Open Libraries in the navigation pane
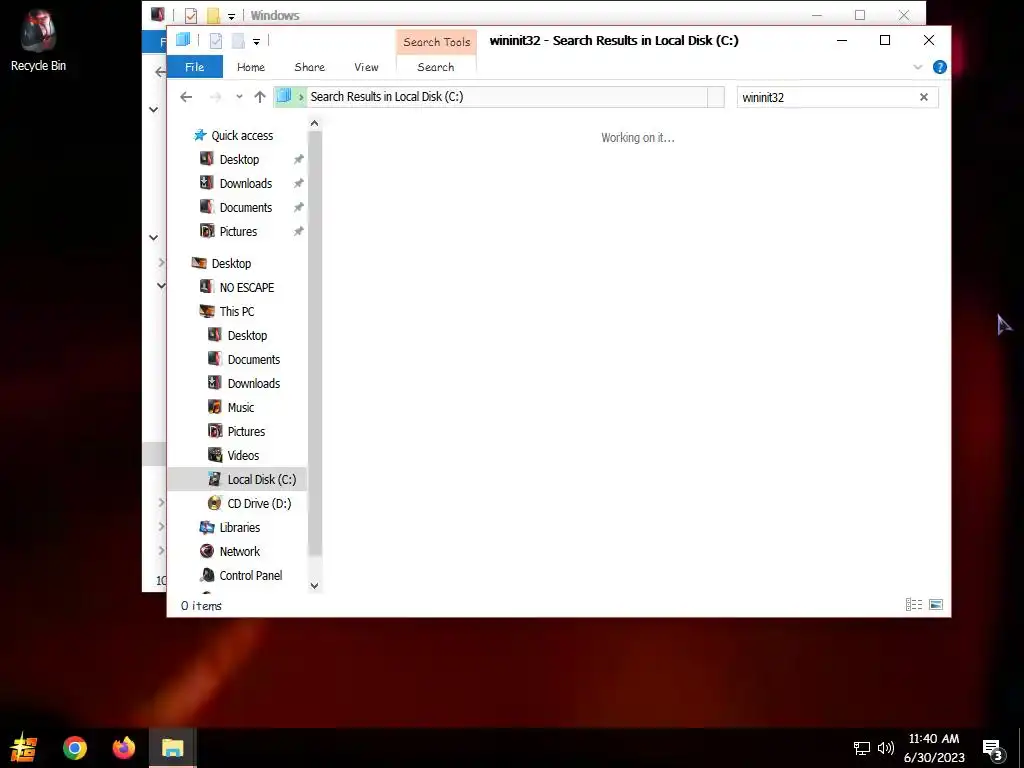Viewport: 1024px width, 768px height. (x=239, y=528)
